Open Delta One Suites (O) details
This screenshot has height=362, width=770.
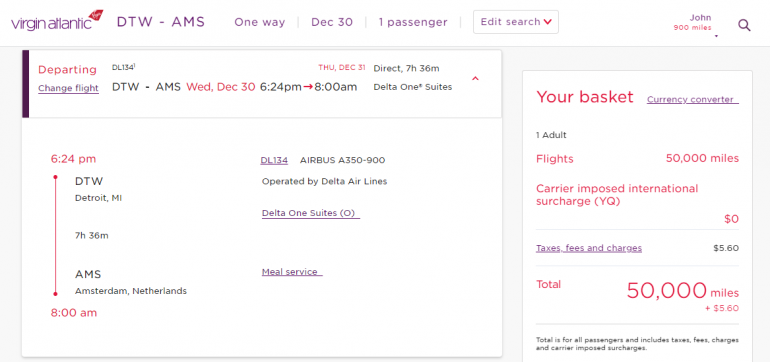click(x=311, y=213)
